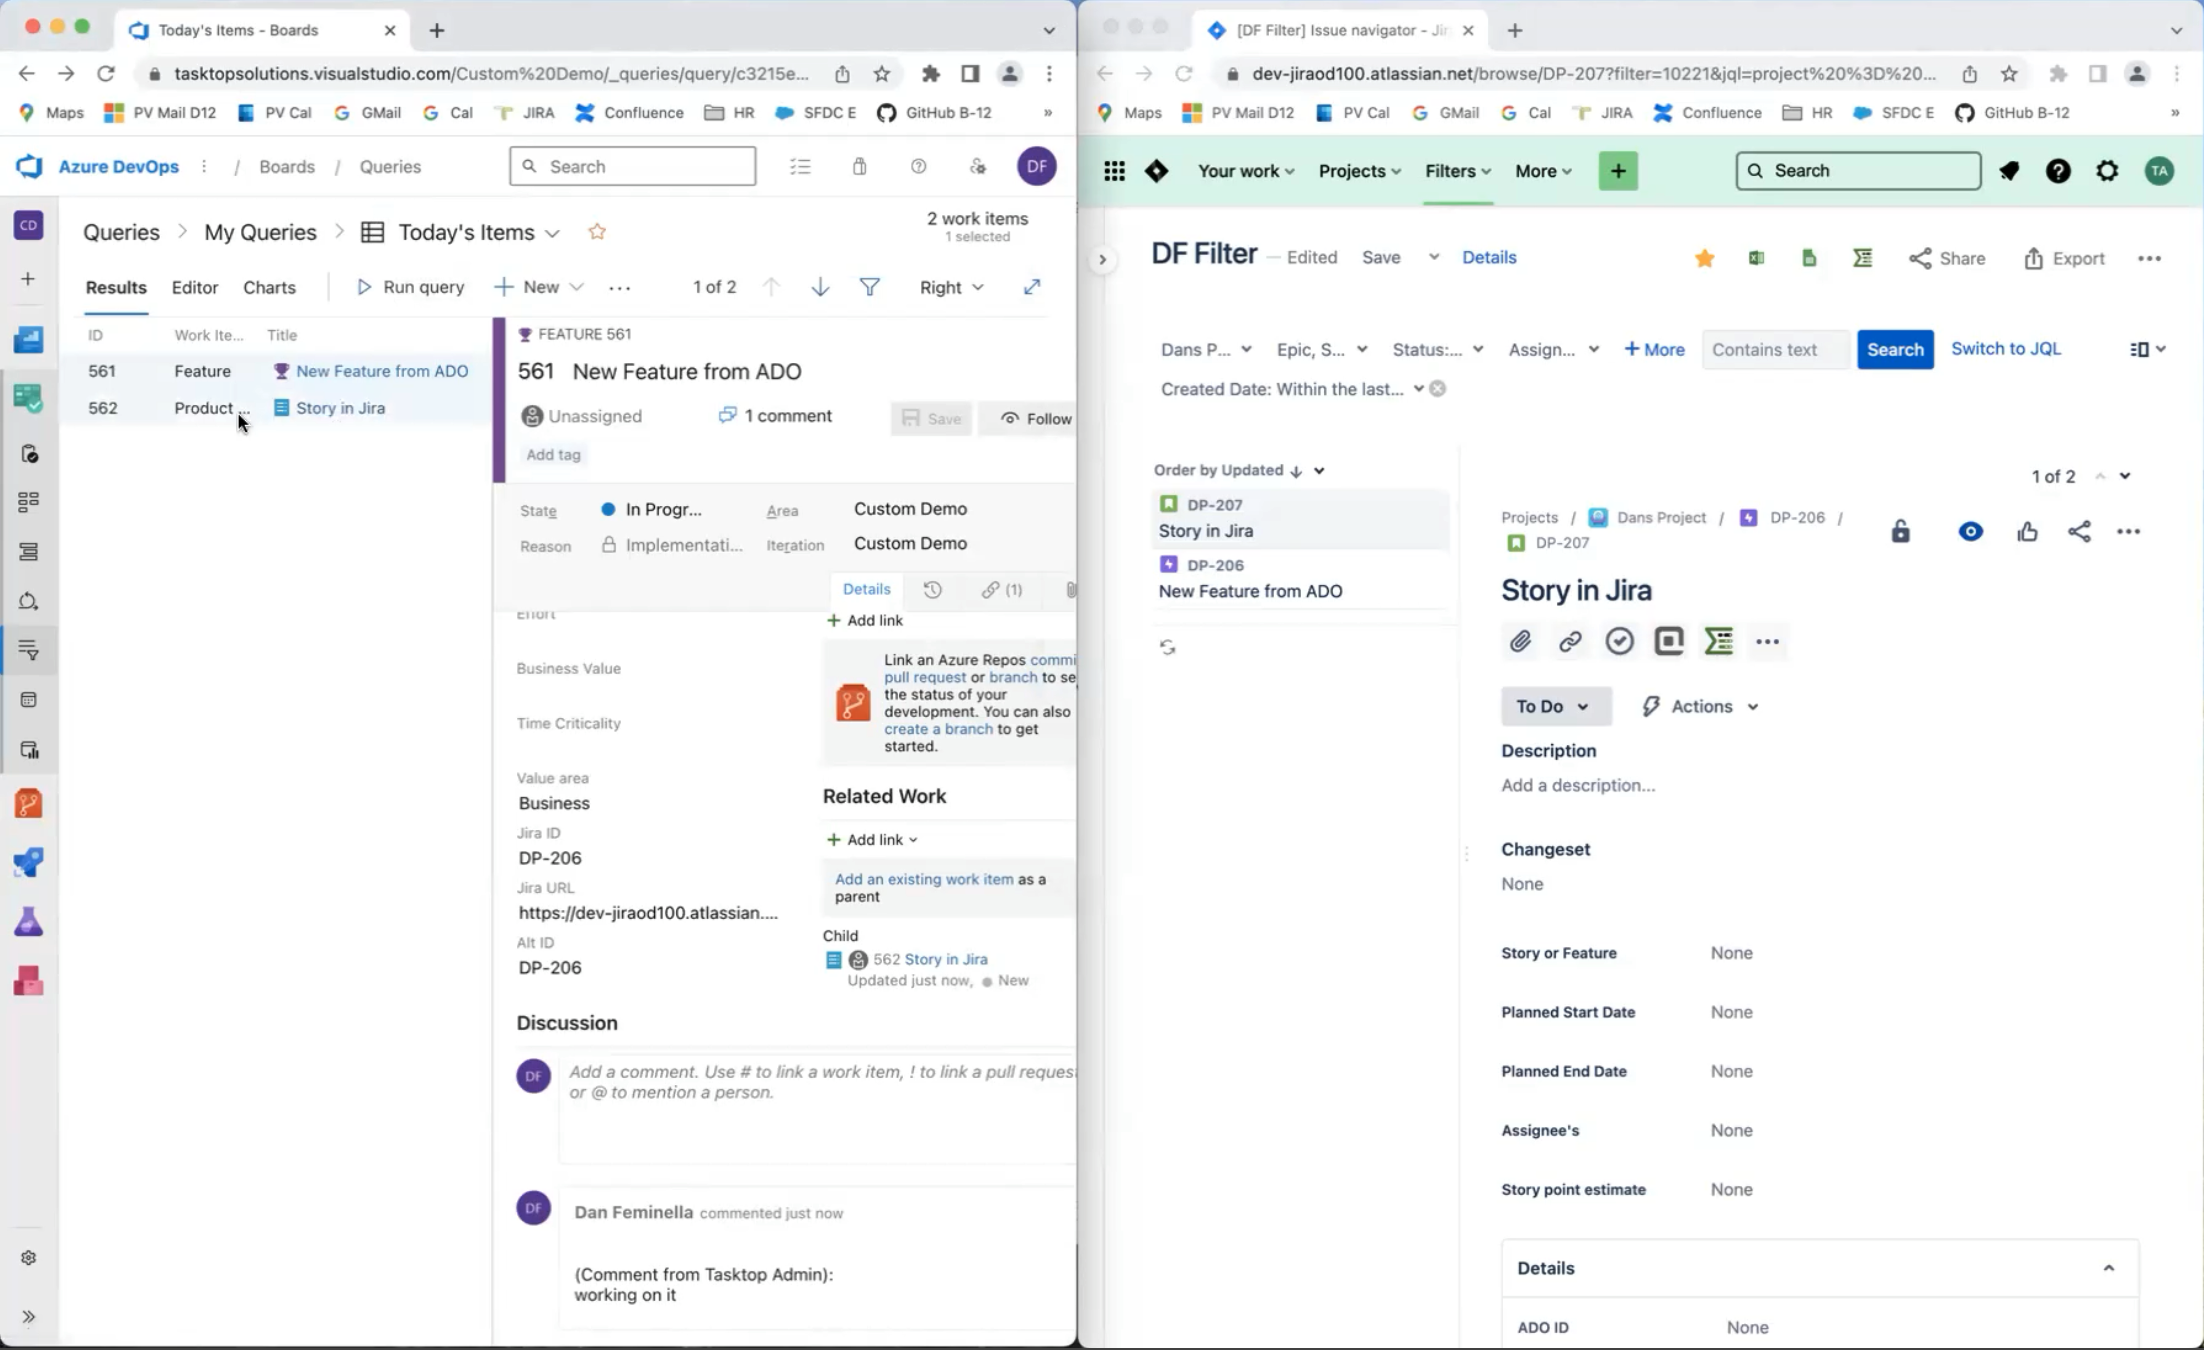Viewport: 2204px width, 1350px height.
Task: Switch to query Charts tab
Action: coord(269,287)
